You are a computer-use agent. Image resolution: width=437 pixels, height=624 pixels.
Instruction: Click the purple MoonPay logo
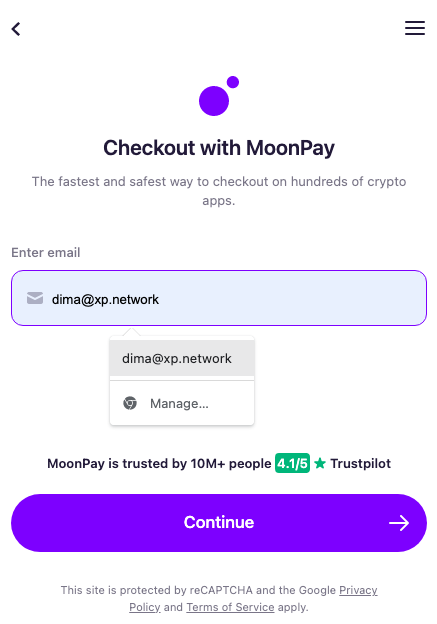coord(218,96)
